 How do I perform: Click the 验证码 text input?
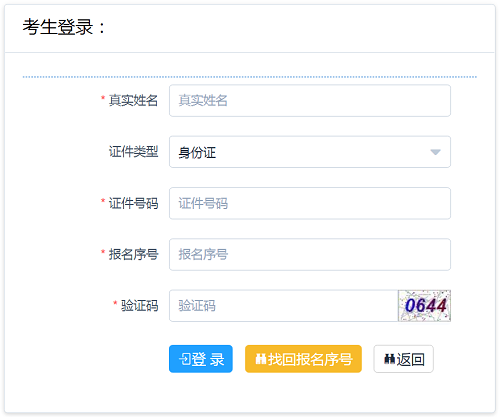(284, 306)
